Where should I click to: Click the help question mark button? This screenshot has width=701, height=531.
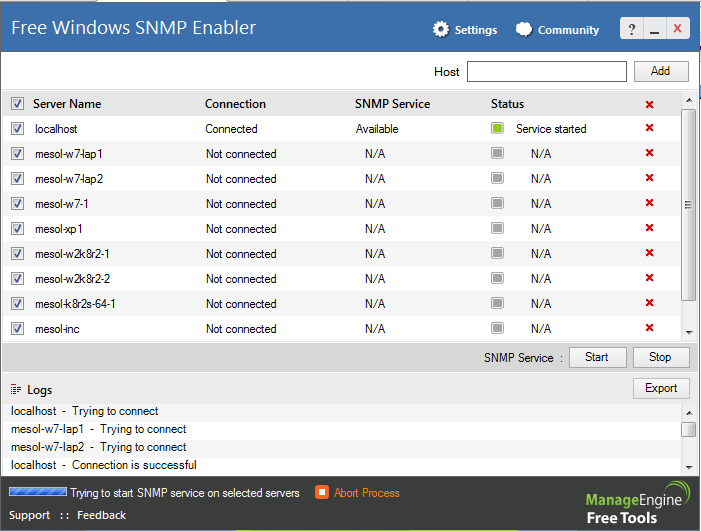[x=631, y=29]
